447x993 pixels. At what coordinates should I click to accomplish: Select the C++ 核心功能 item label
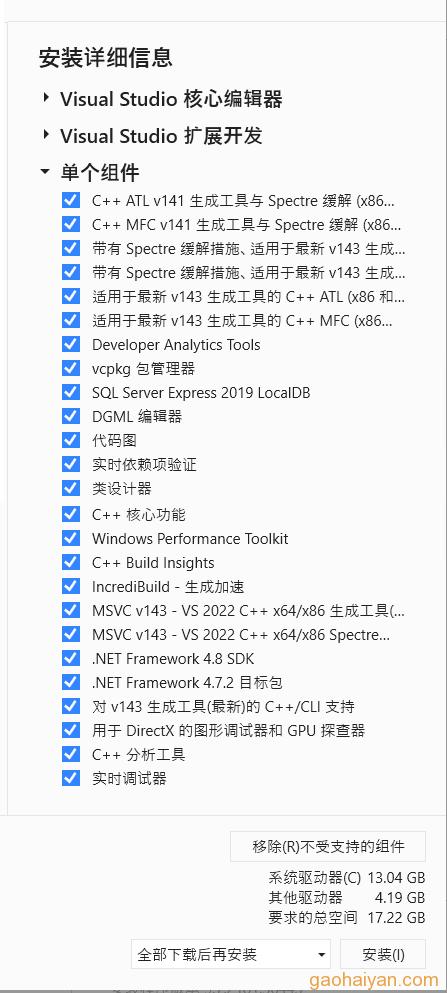click(139, 514)
